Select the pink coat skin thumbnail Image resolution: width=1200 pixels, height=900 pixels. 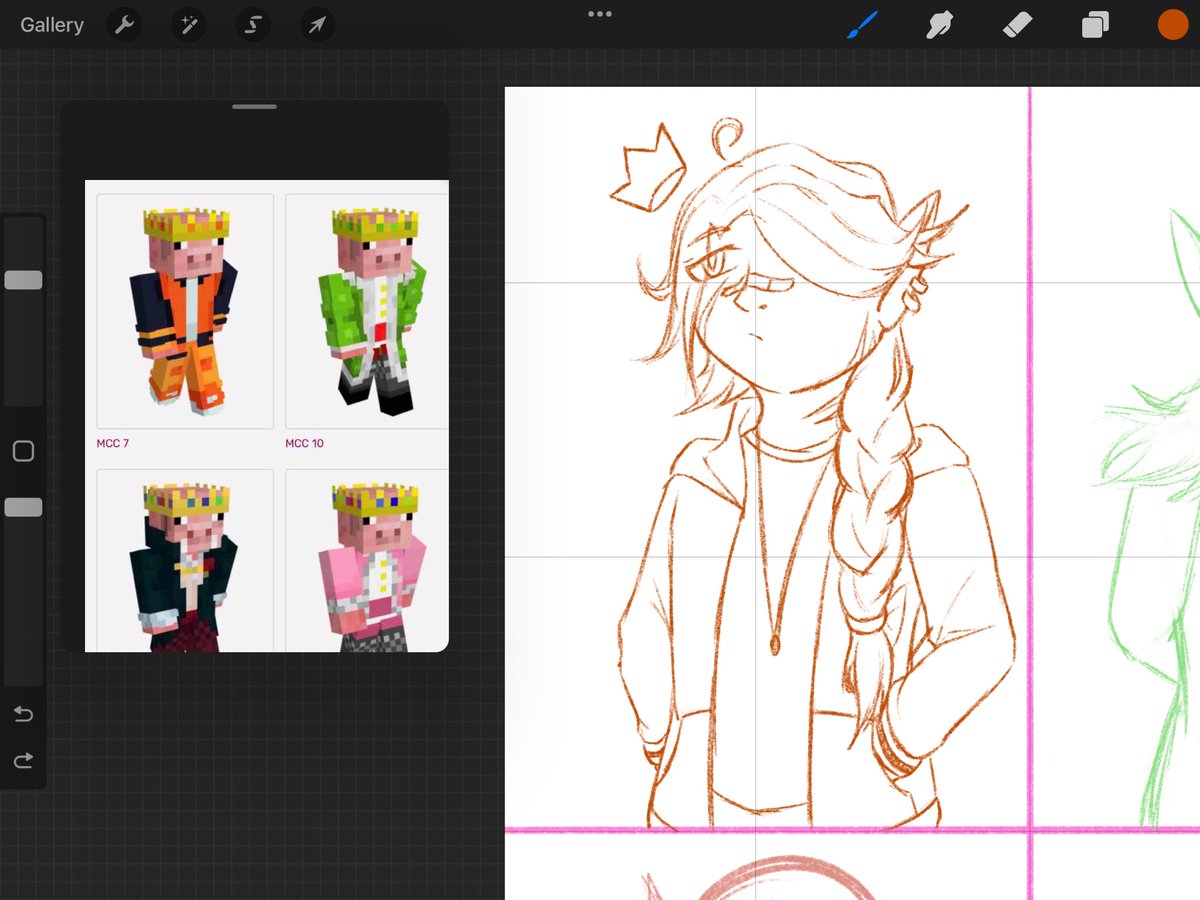367,561
